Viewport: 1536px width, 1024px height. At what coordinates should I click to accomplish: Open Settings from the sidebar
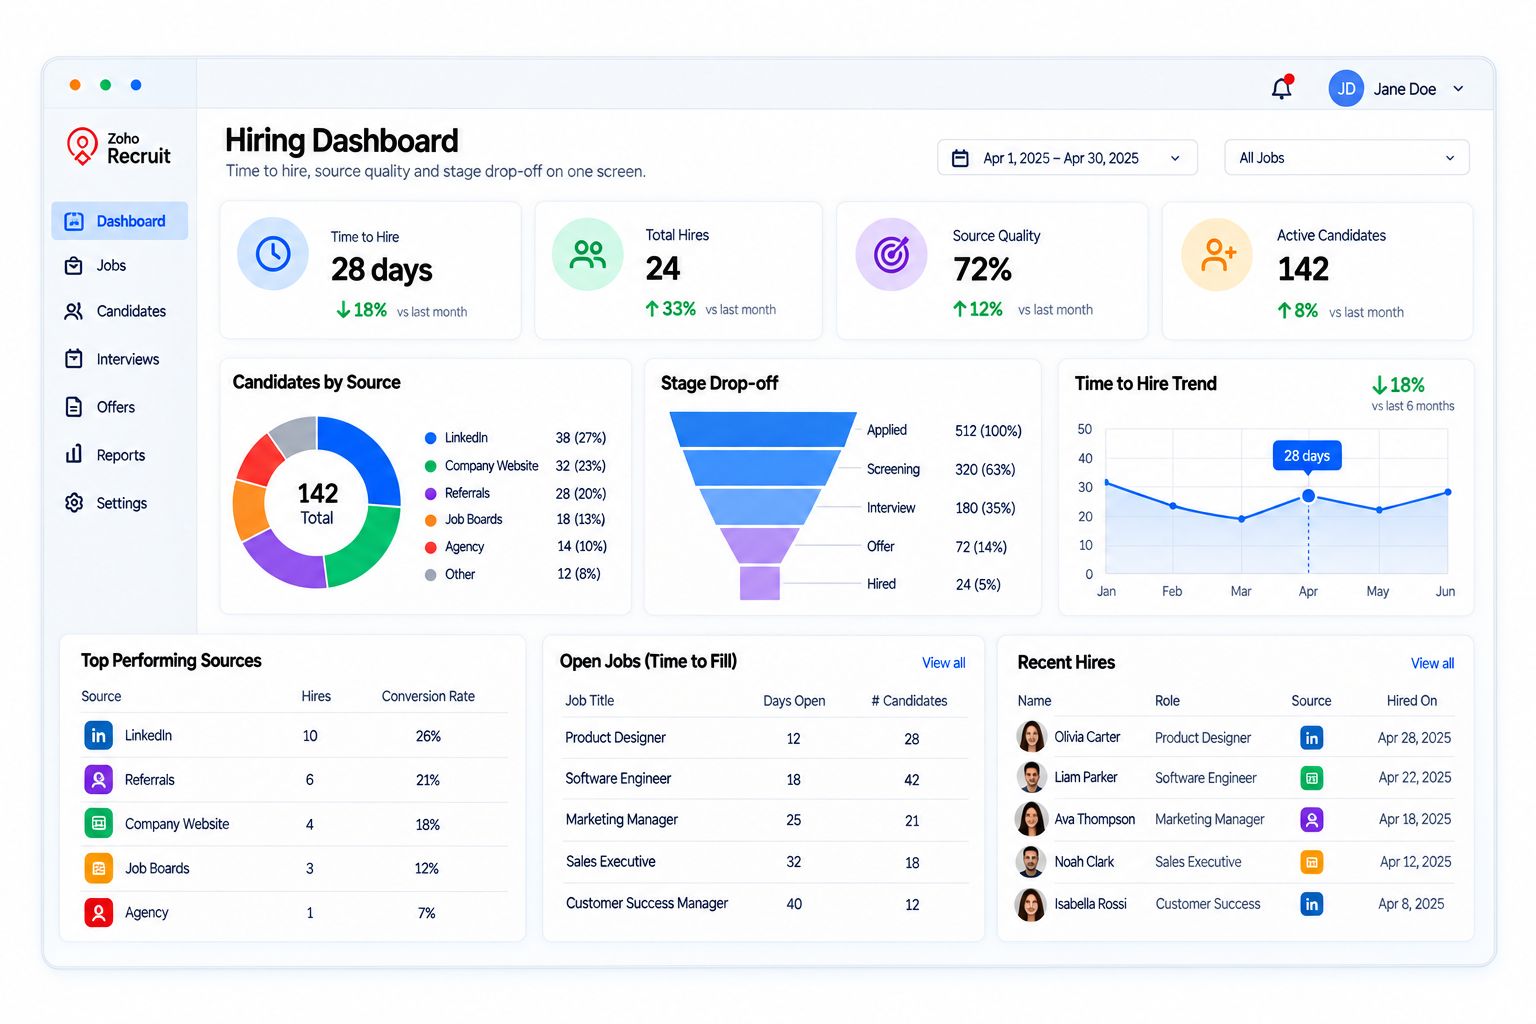click(x=106, y=503)
